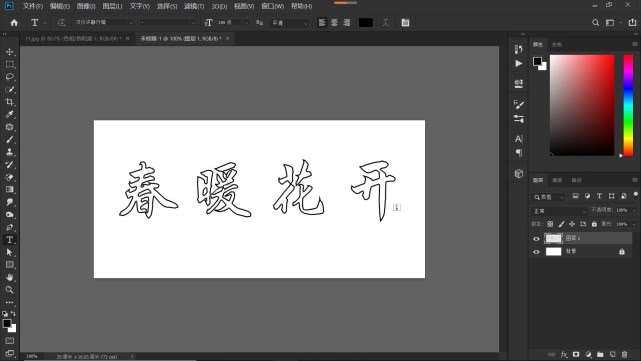Toggle adjustment layer filter in Layers panel

point(587,196)
